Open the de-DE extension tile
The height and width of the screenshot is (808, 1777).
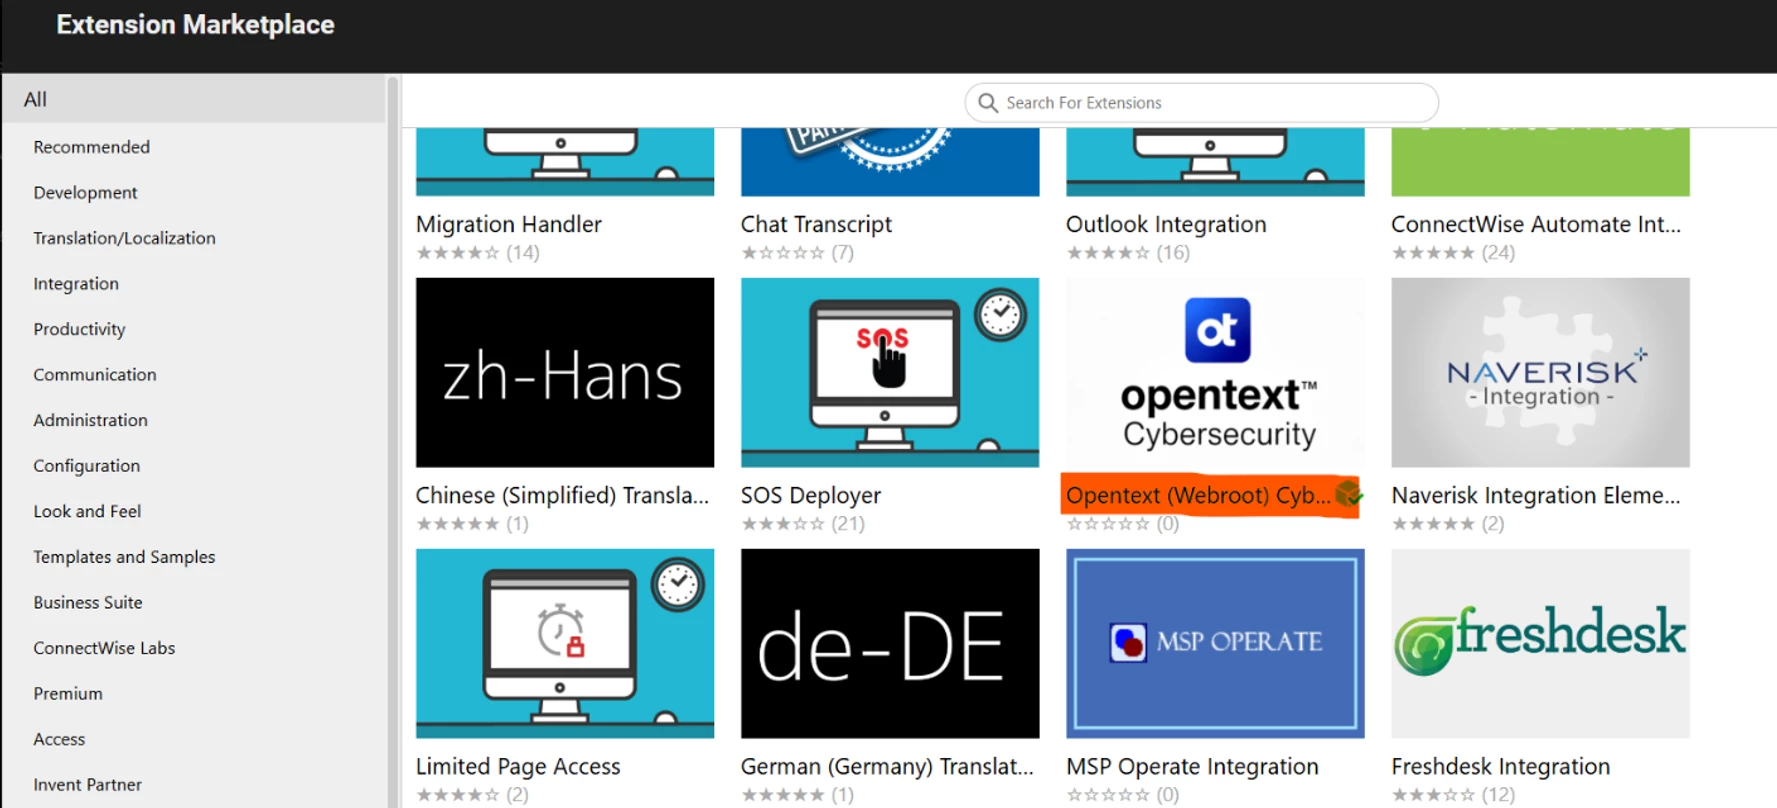click(x=890, y=643)
